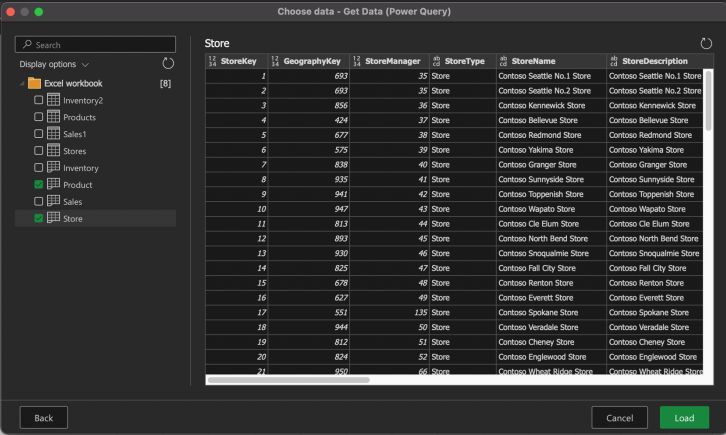Check the Products checkbox

click(x=38, y=117)
